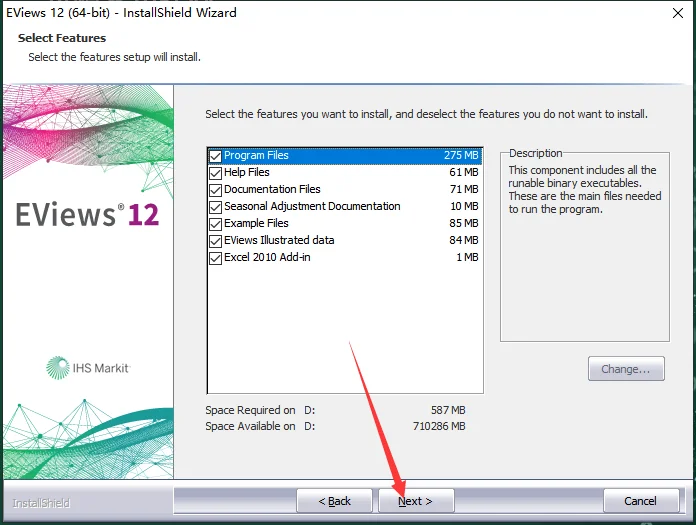The image size is (696, 525).
Task: Click the IHS Markit logo
Action: click(x=87, y=368)
